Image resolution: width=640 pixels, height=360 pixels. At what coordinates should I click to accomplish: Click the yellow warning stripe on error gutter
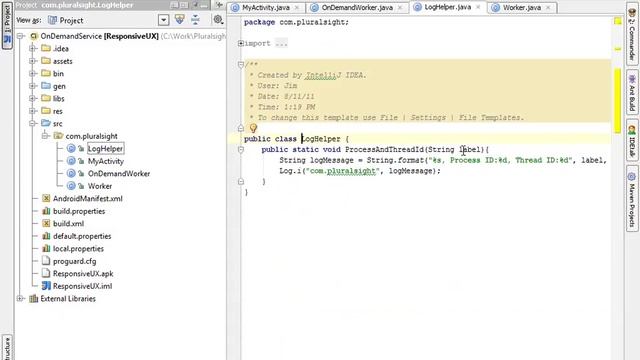pos(618,100)
